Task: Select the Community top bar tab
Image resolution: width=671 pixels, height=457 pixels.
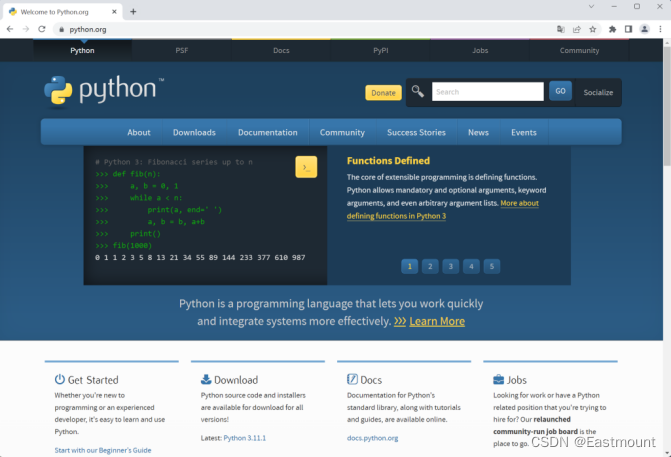Action: click(579, 50)
